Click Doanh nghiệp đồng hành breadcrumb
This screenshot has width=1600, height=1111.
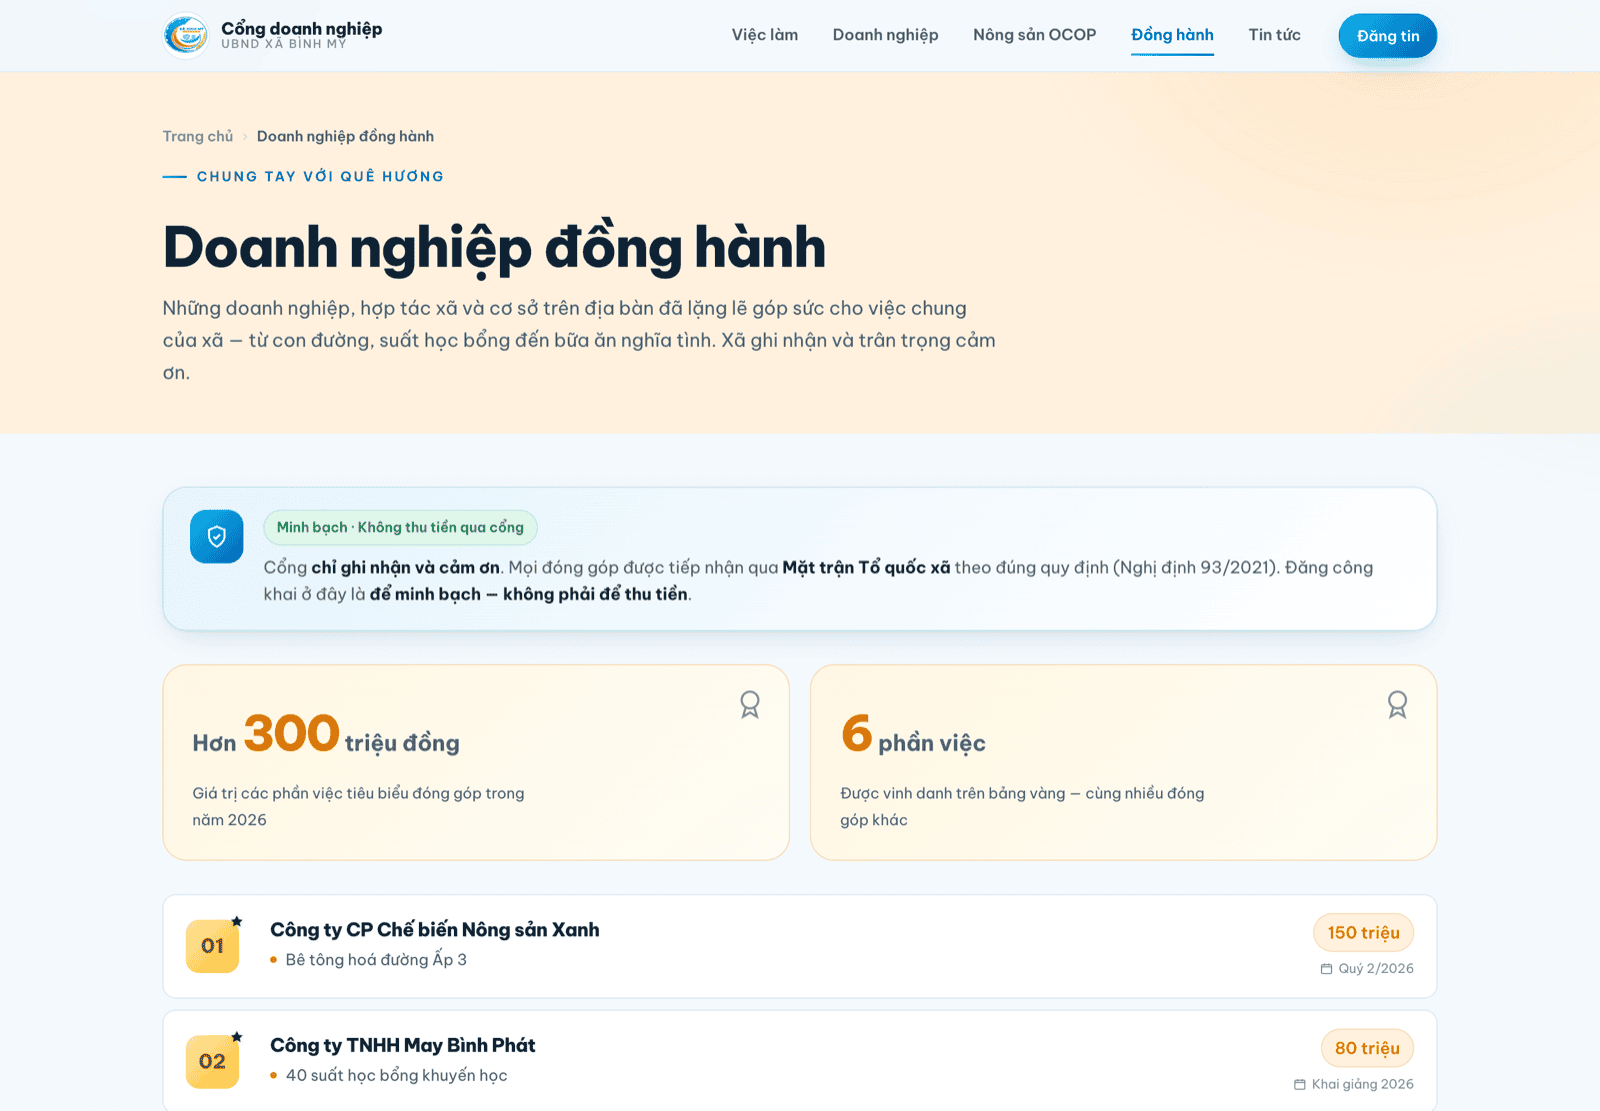[345, 136]
